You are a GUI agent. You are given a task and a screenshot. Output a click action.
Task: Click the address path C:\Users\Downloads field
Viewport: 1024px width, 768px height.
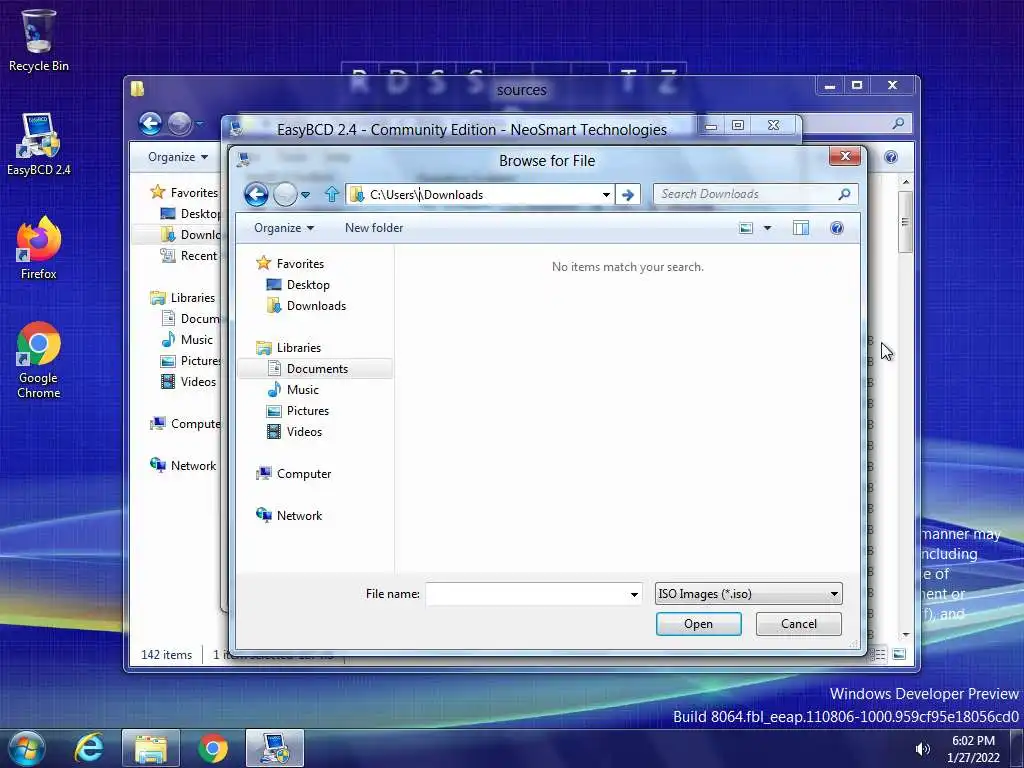click(x=480, y=195)
